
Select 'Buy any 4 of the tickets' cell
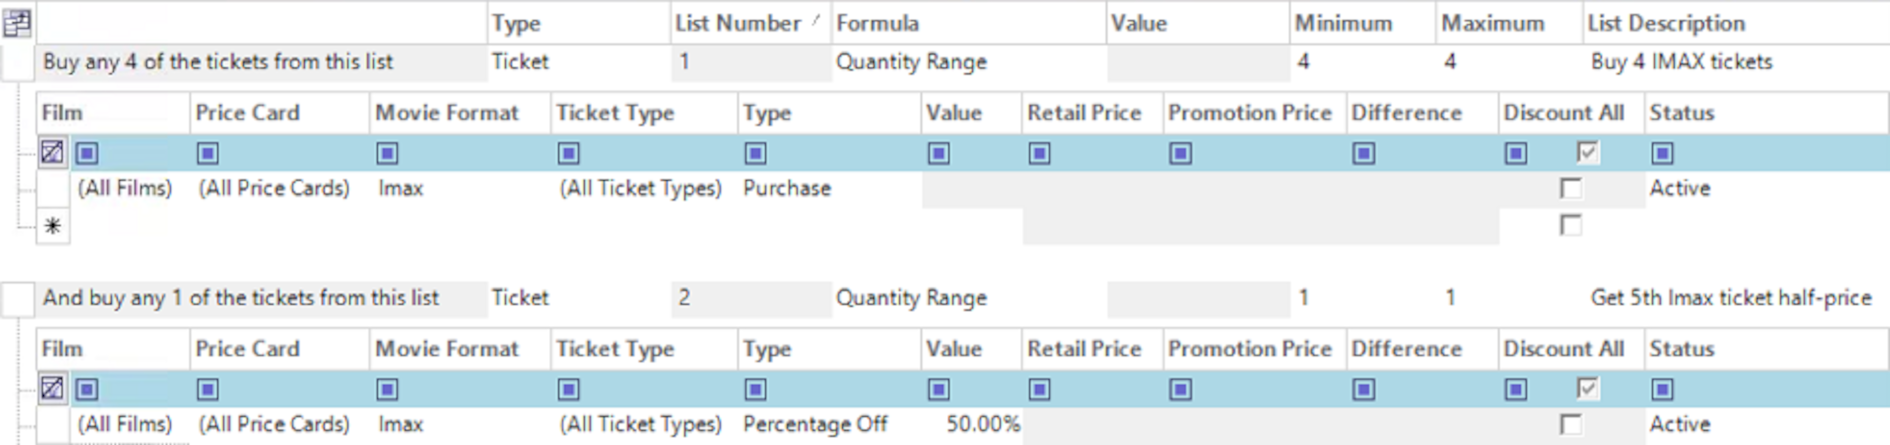pos(261,62)
